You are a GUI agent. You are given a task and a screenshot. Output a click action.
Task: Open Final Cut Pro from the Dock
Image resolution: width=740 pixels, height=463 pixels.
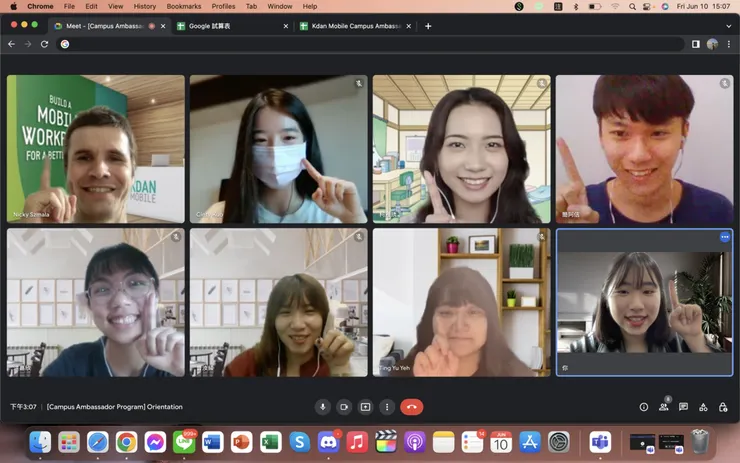coord(386,442)
